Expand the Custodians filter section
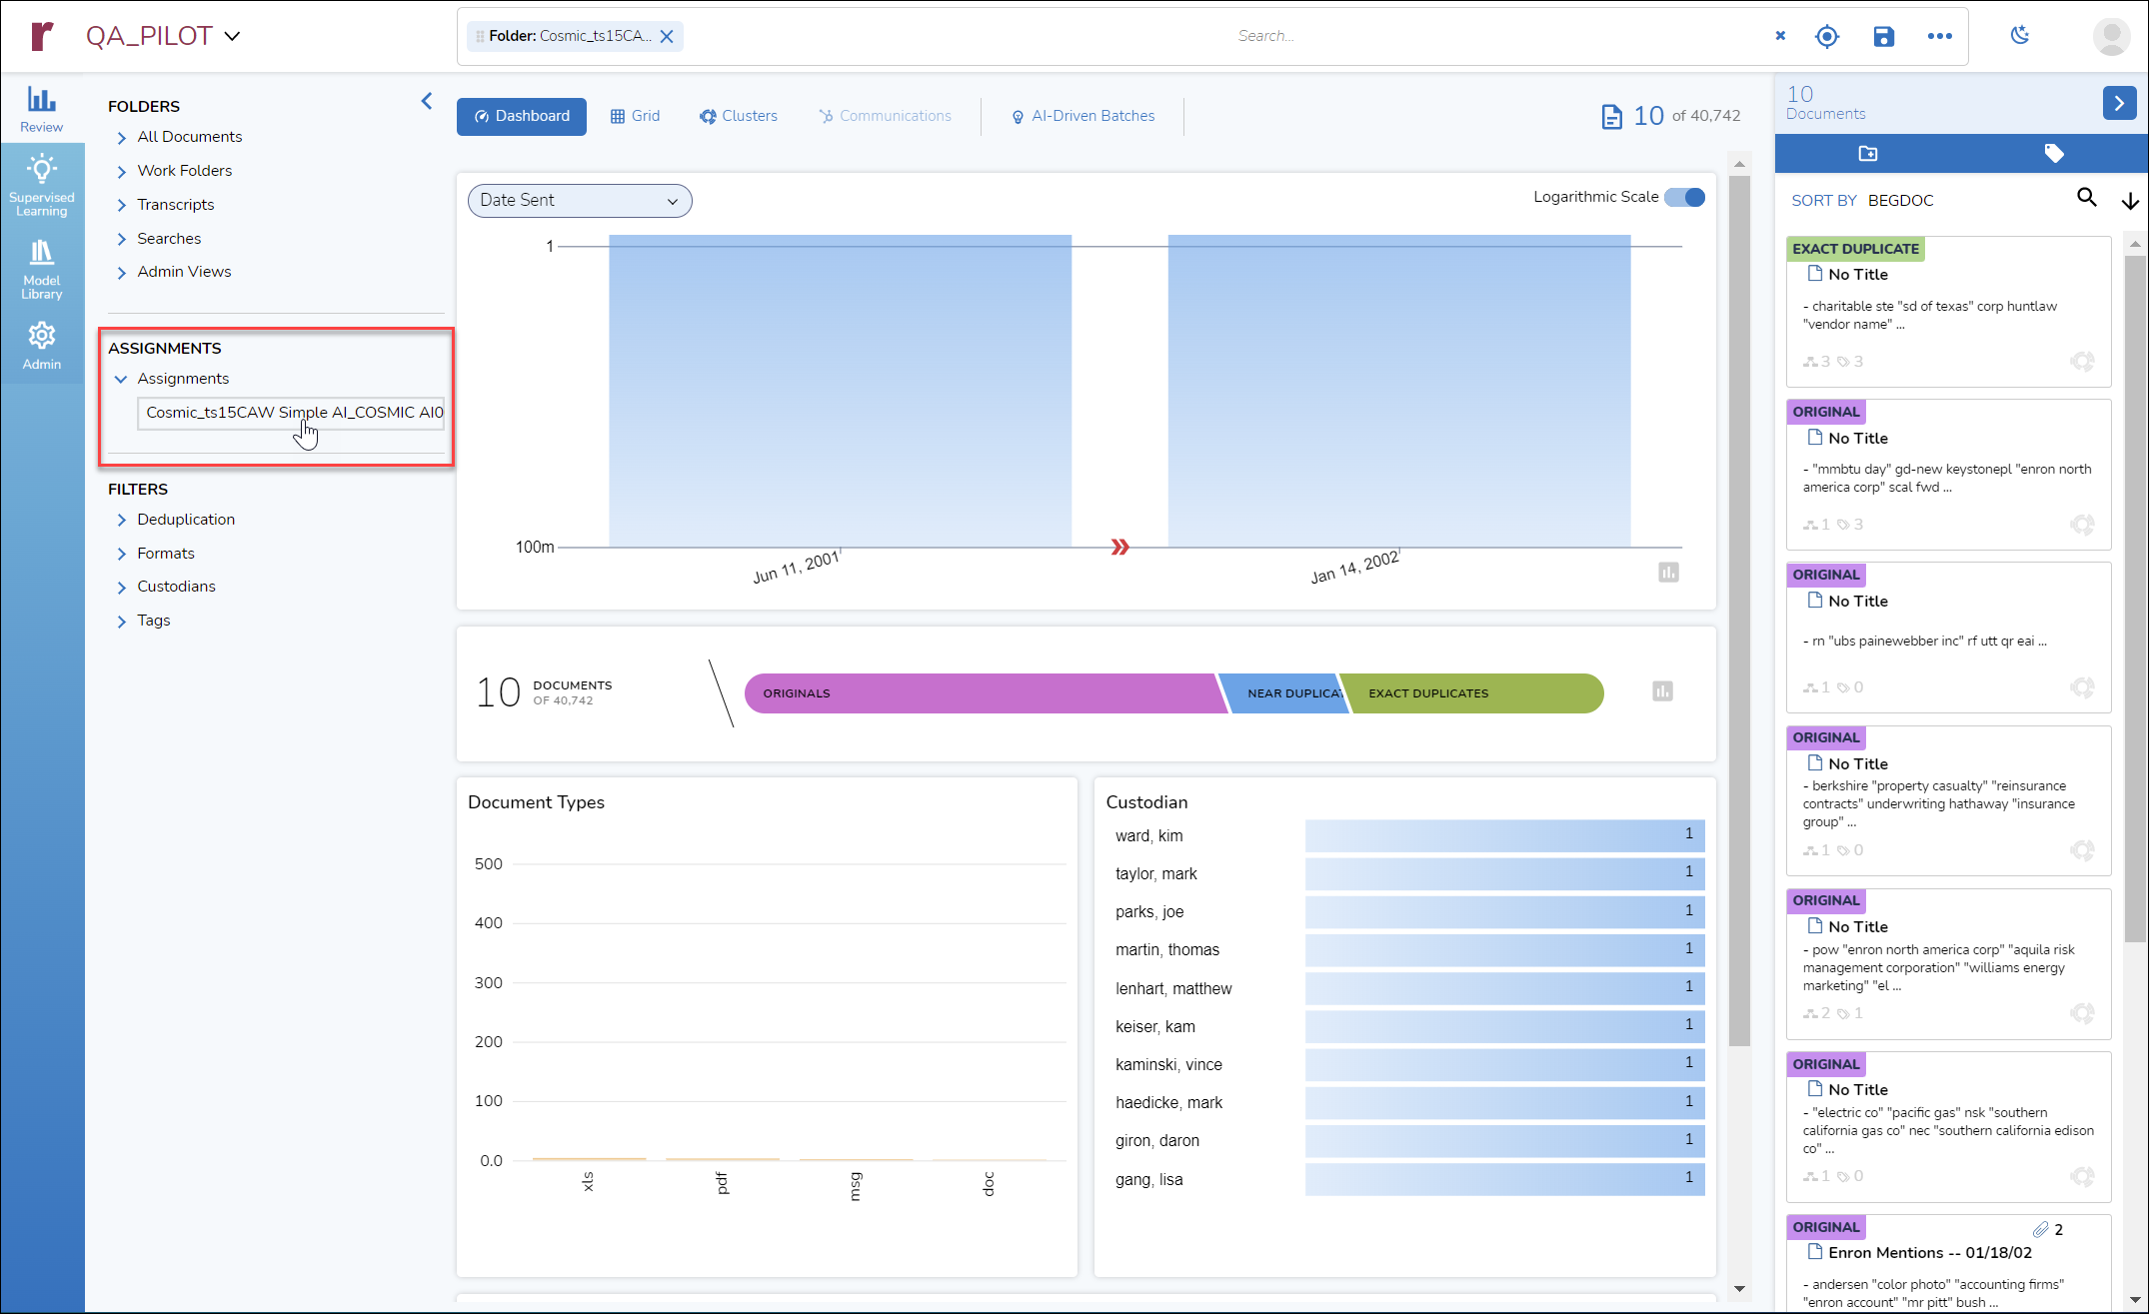Screen dimensions: 2149x1314 121,586
